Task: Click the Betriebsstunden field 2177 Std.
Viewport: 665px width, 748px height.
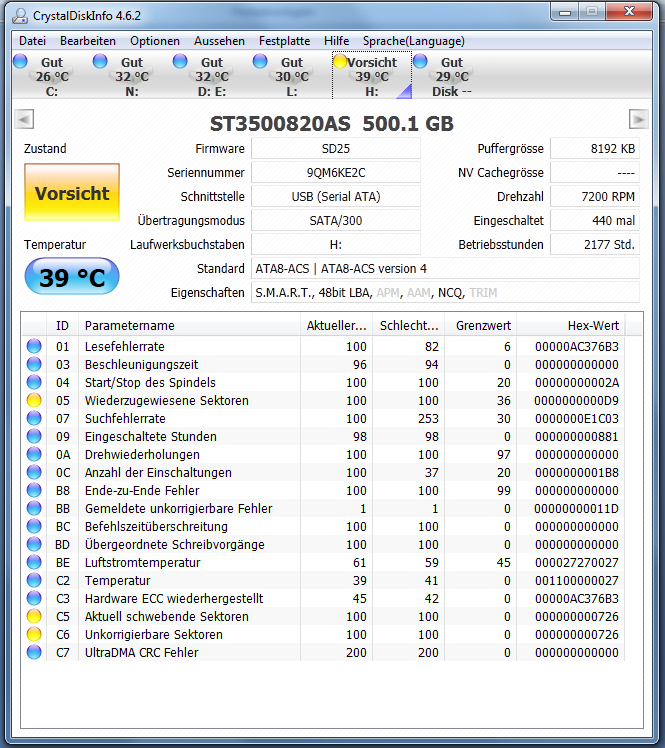Action: click(595, 245)
